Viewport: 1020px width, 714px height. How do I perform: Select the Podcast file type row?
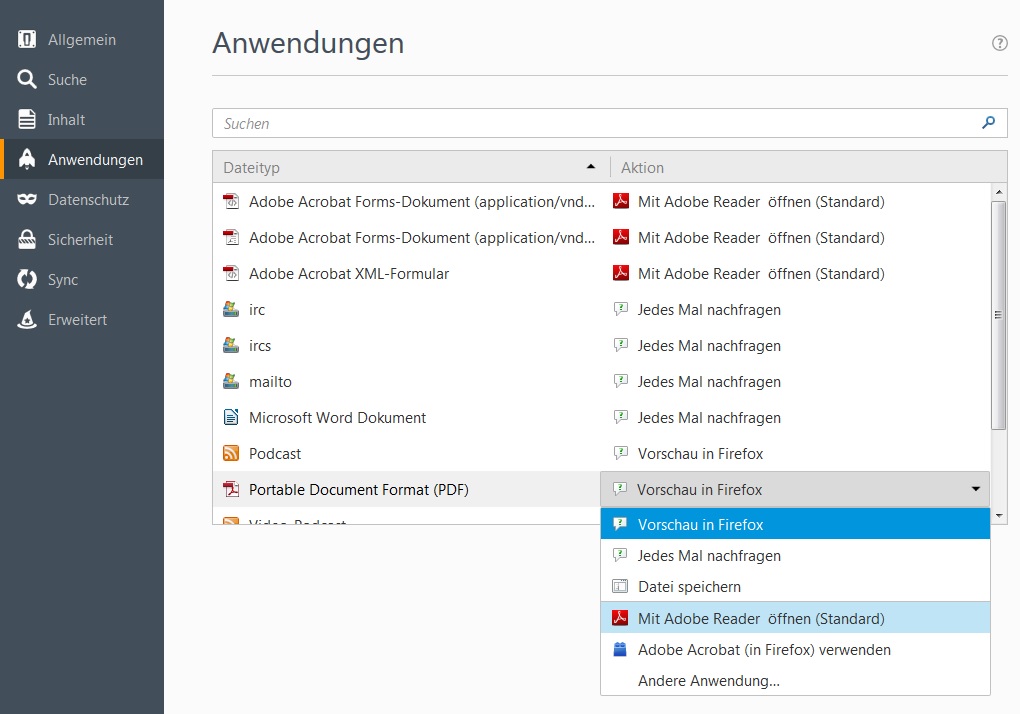[x=601, y=453]
